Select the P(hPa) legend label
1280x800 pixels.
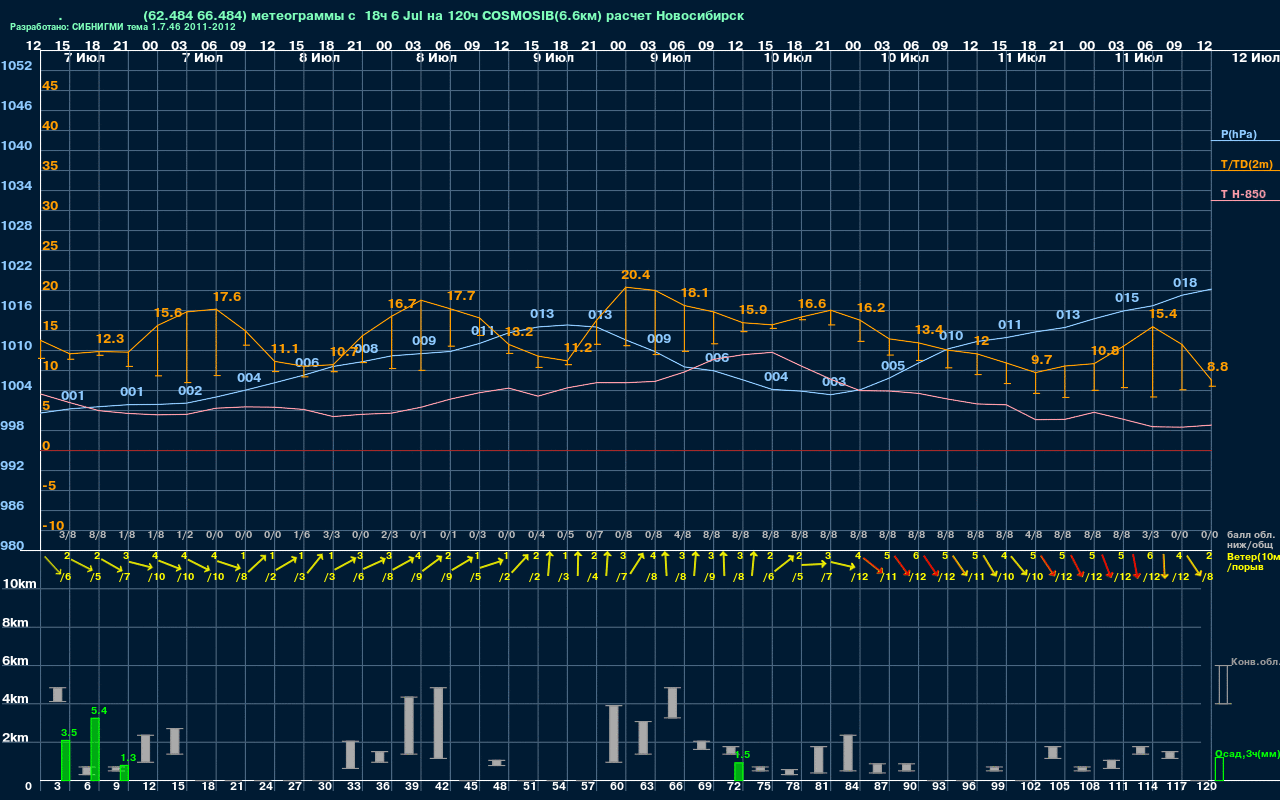pos(1239,134)
